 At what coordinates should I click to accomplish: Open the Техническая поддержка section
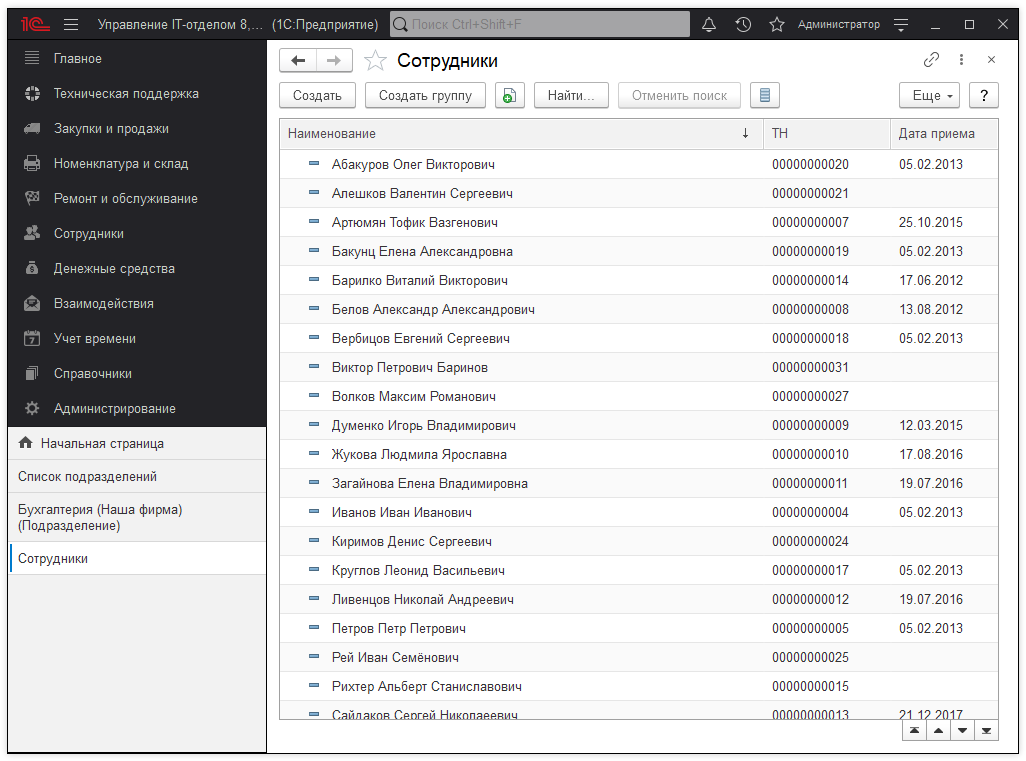pyautogui.click(x=126, y=94)
